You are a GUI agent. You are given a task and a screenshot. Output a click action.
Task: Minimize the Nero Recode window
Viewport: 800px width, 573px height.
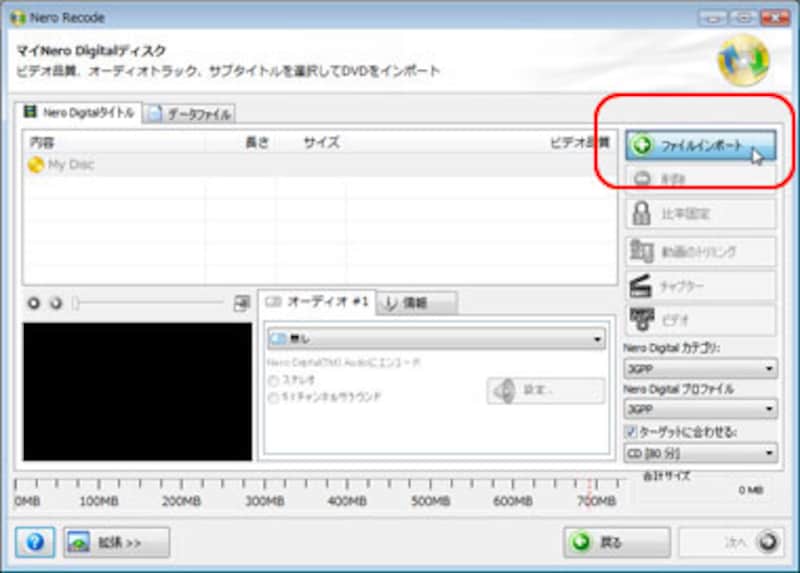pyautogui.click(x=713, y=18)
